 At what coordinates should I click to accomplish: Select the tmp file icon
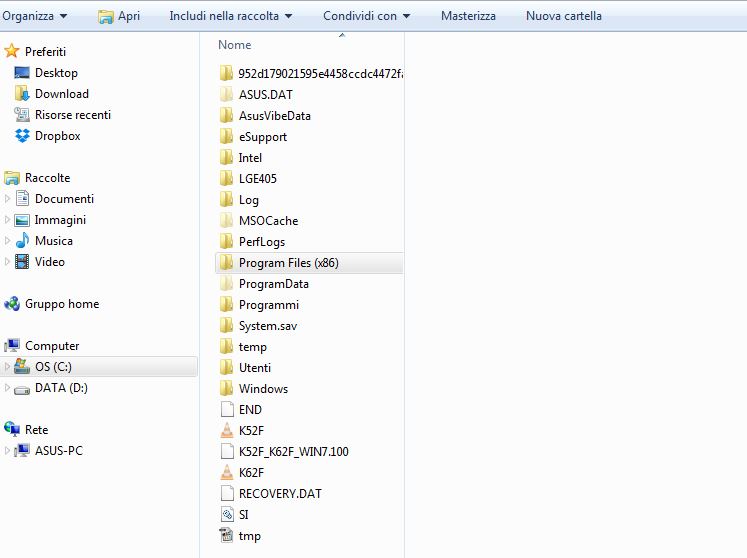[227, 535]
